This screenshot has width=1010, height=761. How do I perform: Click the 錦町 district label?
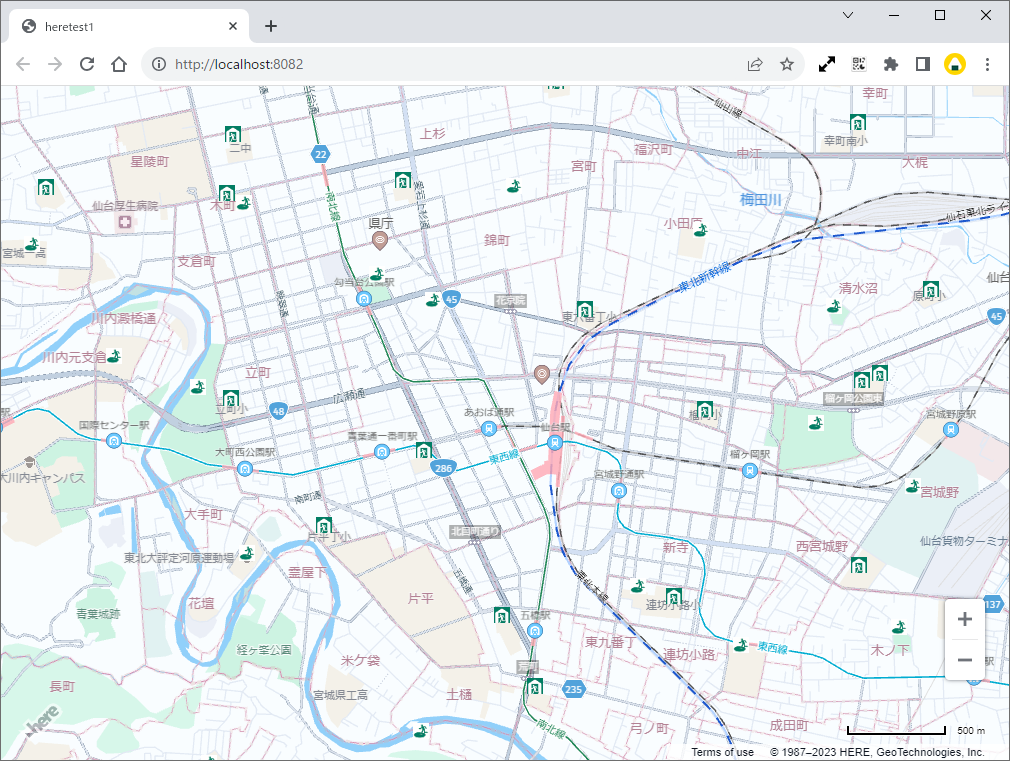497,240
